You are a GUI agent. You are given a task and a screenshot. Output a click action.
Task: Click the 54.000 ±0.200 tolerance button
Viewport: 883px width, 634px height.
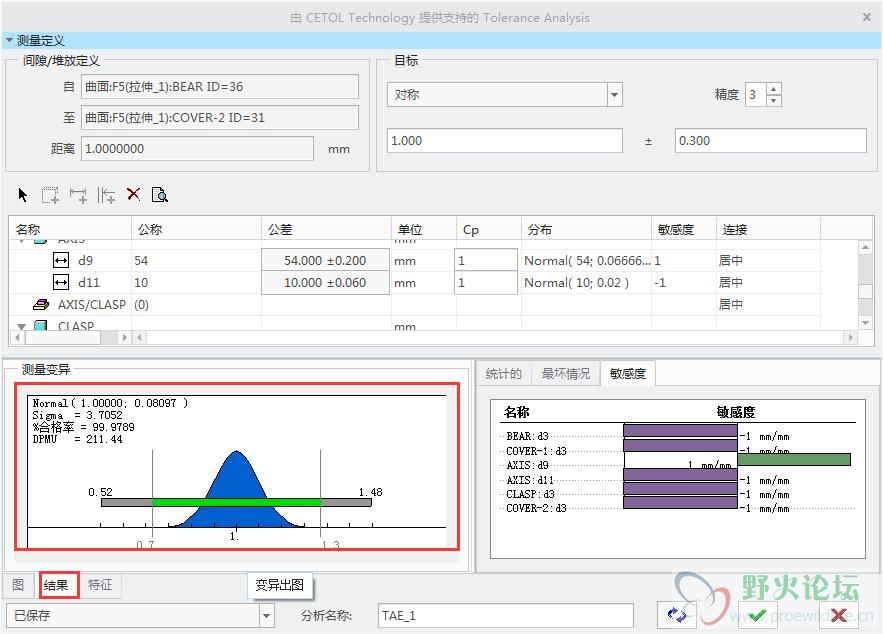[325, 260]
